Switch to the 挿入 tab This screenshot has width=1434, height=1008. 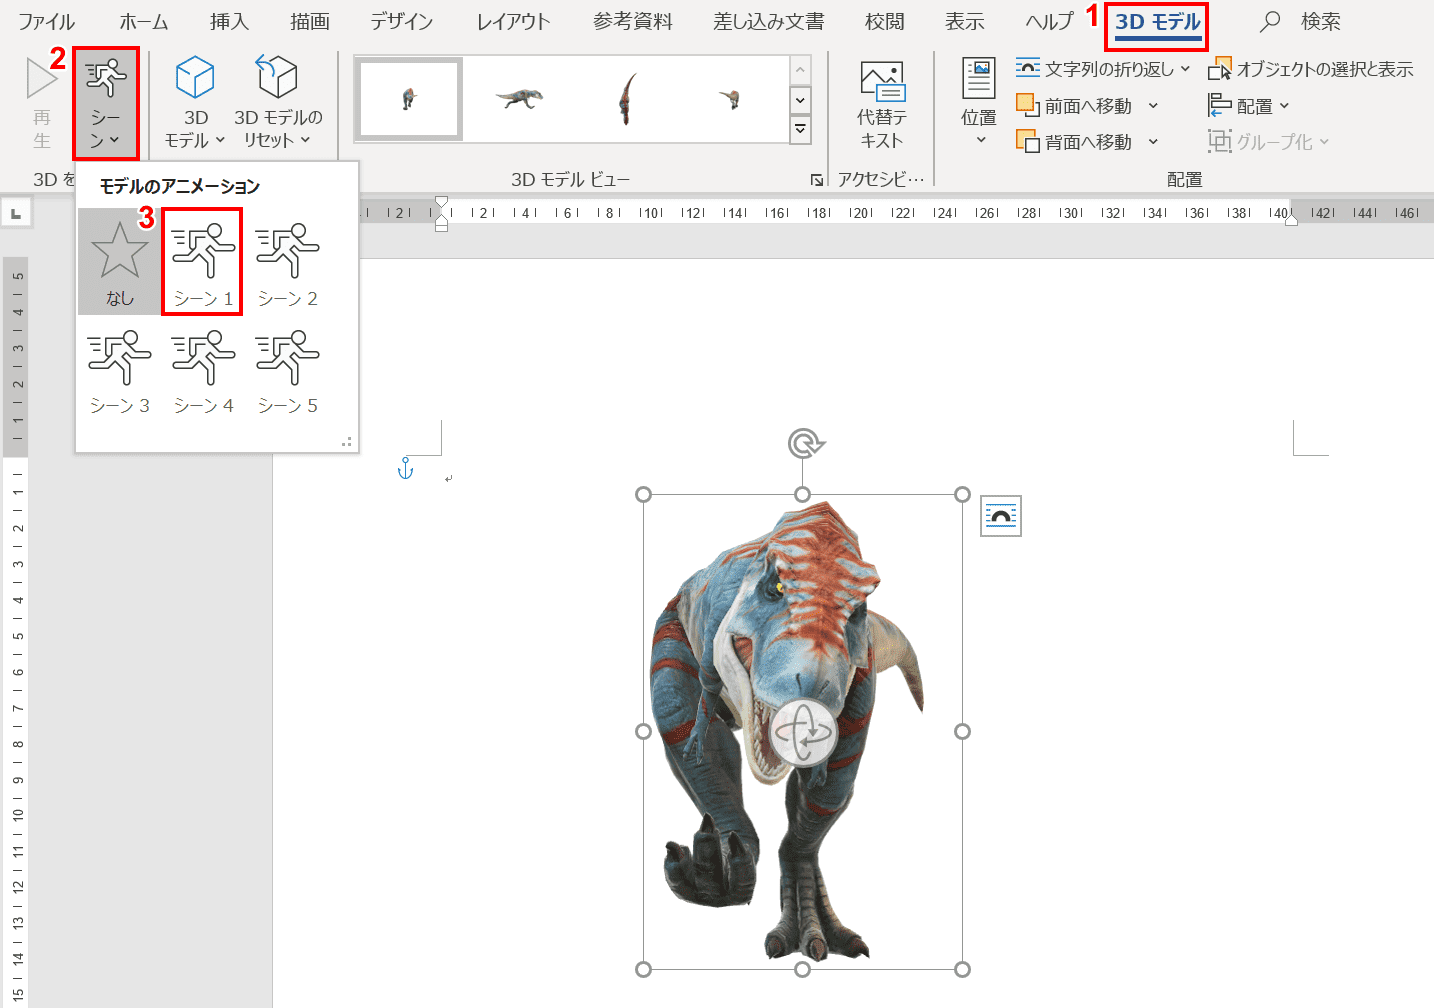[229, 21]
